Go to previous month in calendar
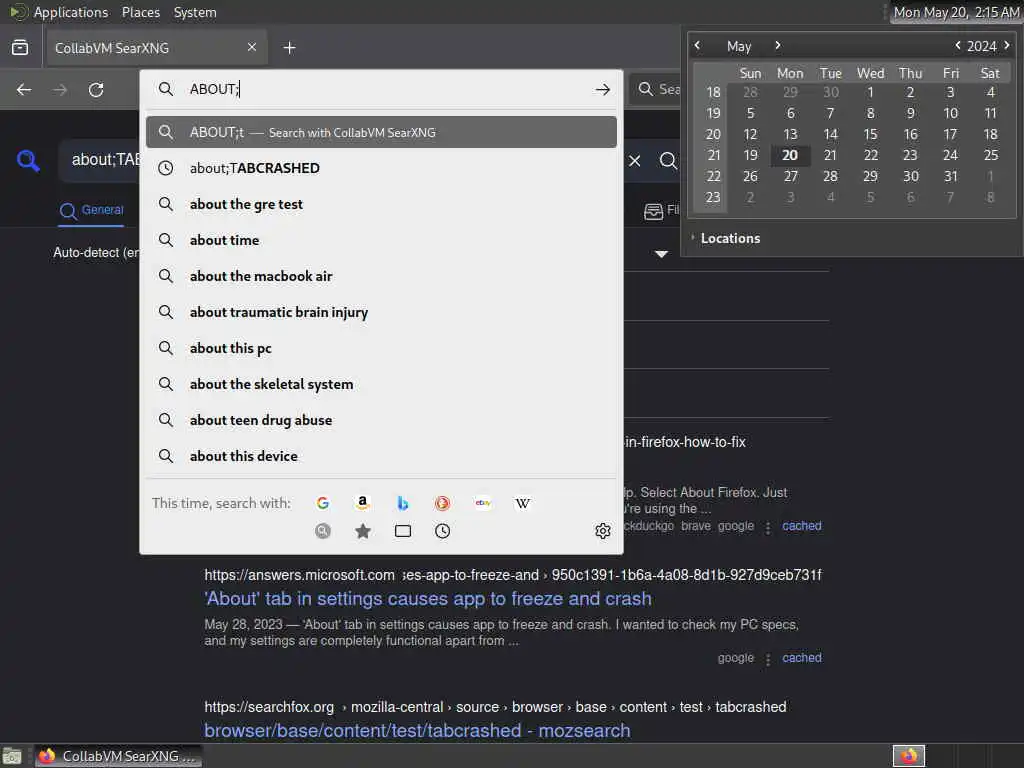 click(x=697, y=45)
